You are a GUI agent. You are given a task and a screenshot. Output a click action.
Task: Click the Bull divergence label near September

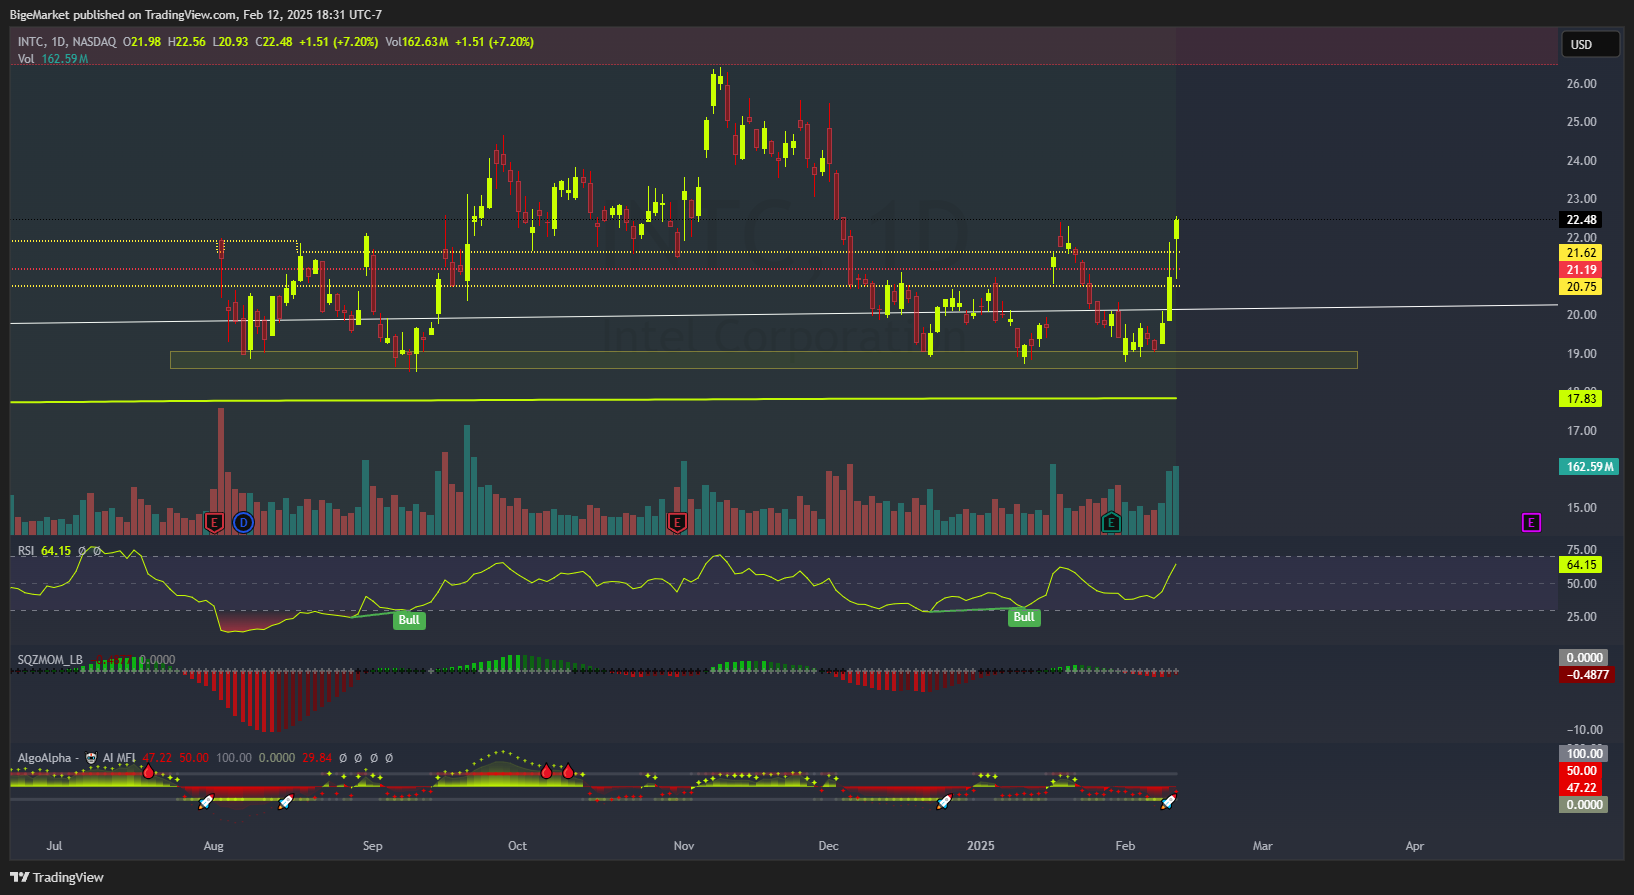pyautogui.click(x=409, y=620)
